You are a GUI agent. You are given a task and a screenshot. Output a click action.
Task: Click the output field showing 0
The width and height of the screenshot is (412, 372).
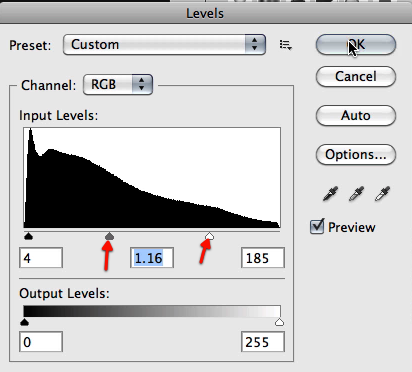[41, 342]
